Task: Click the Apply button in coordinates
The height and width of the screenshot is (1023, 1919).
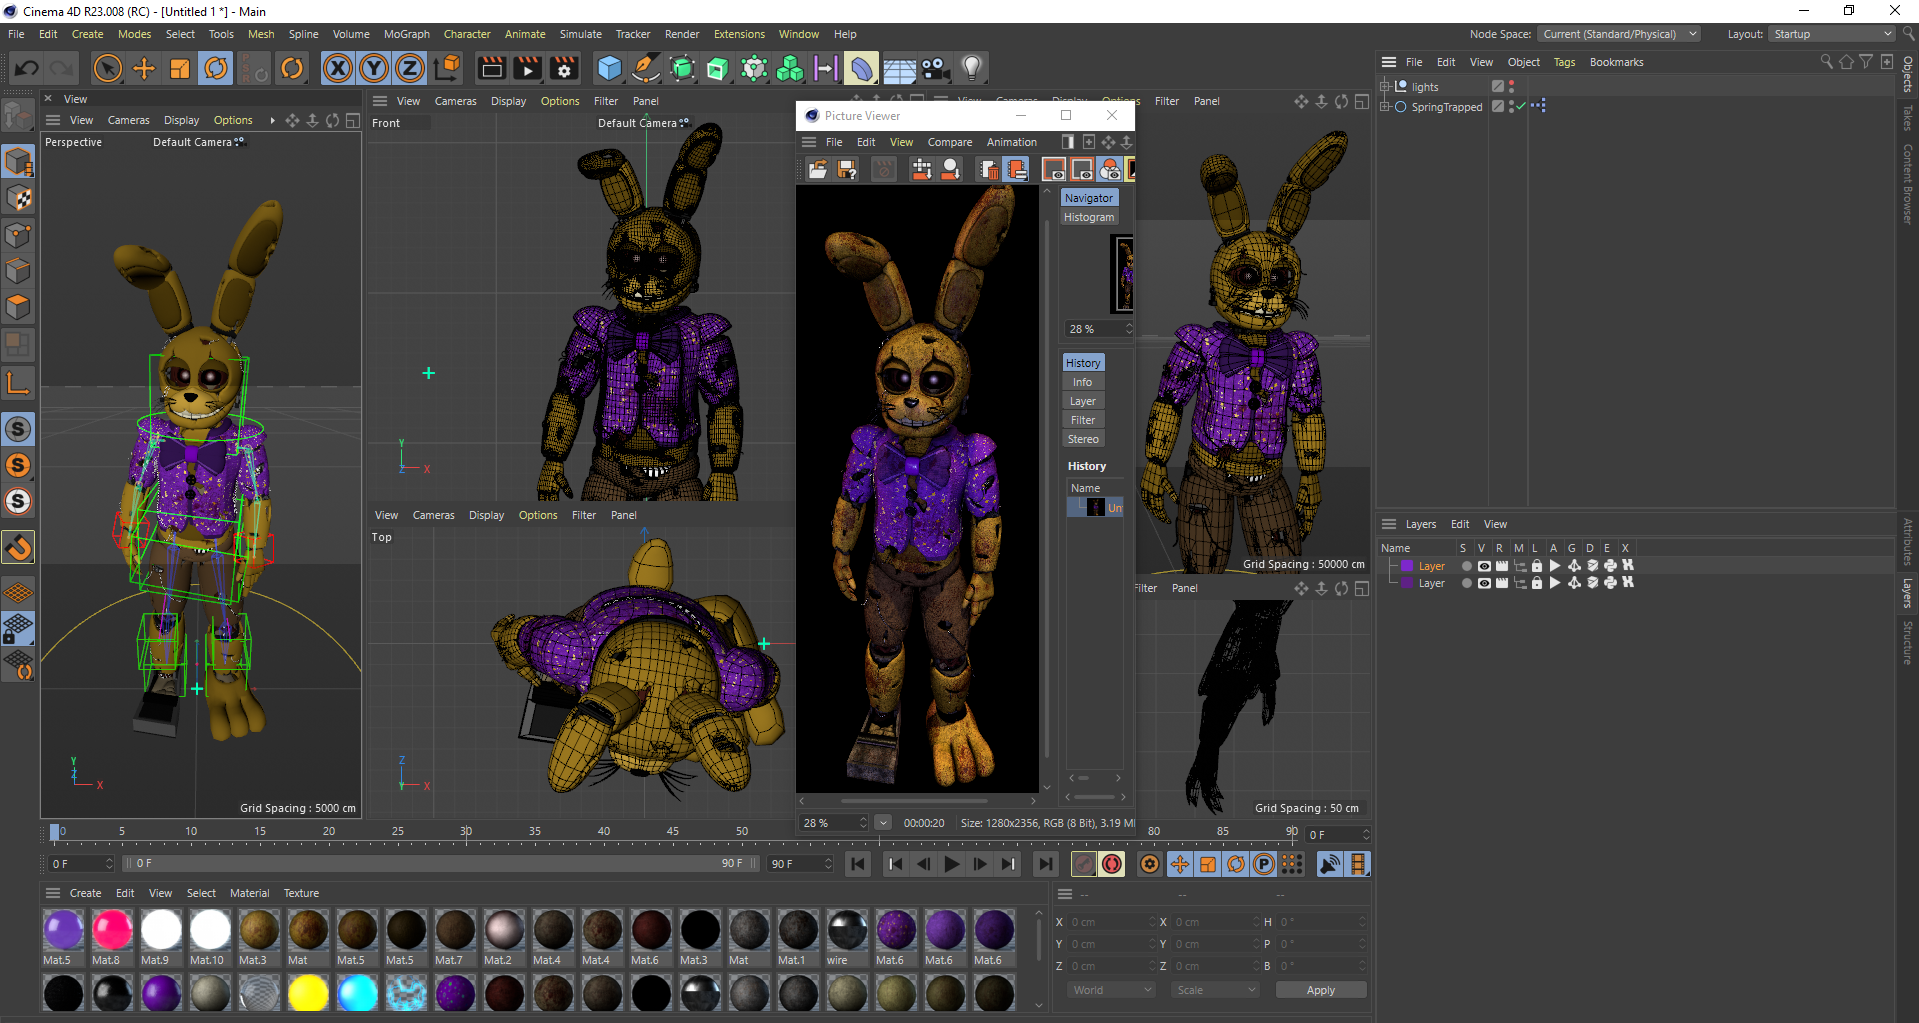Action: pyautogui.click(x=1320, y=990)
